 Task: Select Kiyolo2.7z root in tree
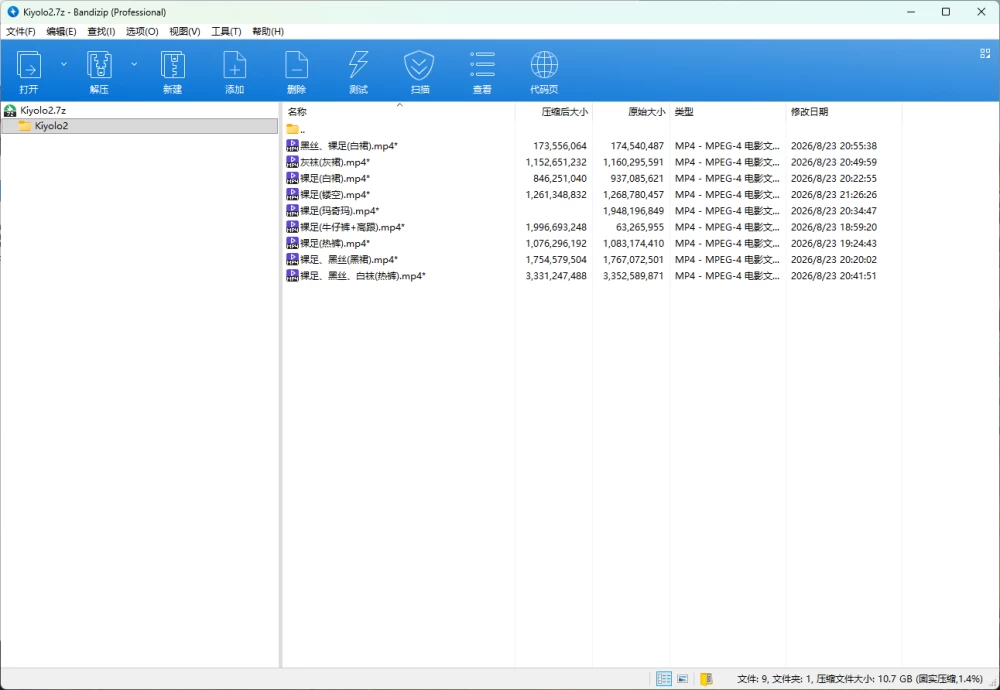[43, 110]
